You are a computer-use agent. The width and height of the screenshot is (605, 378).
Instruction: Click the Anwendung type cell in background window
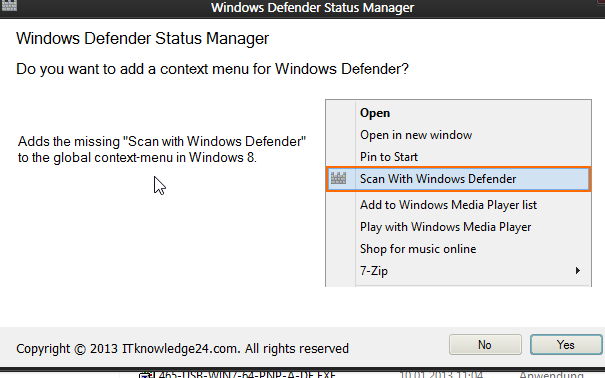[551, 375]
